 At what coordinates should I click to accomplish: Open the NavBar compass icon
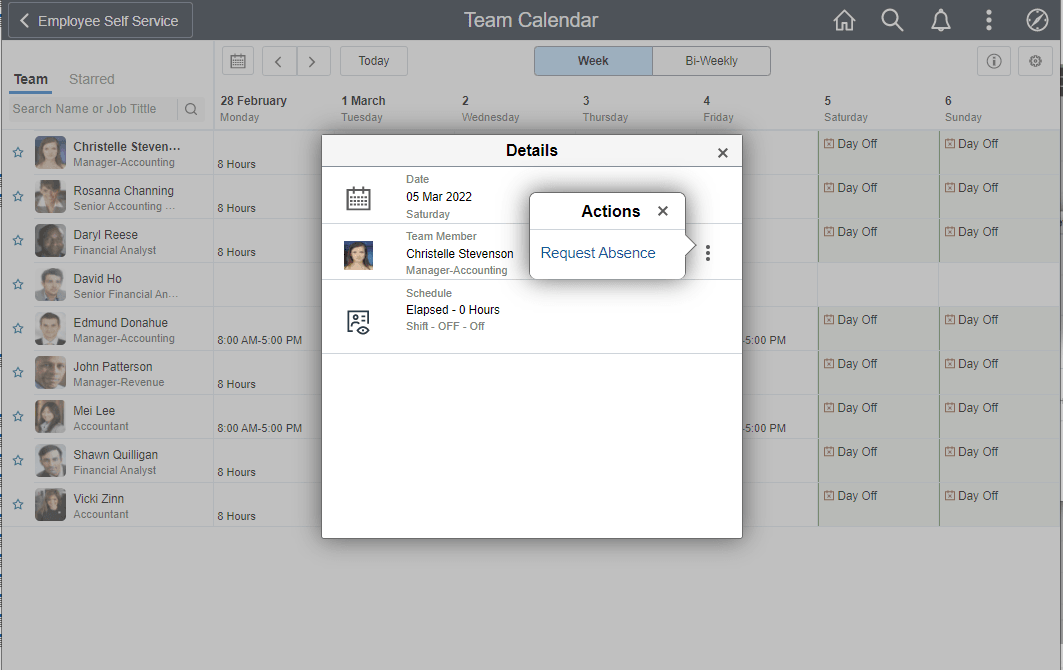[x=1036, y=19]
